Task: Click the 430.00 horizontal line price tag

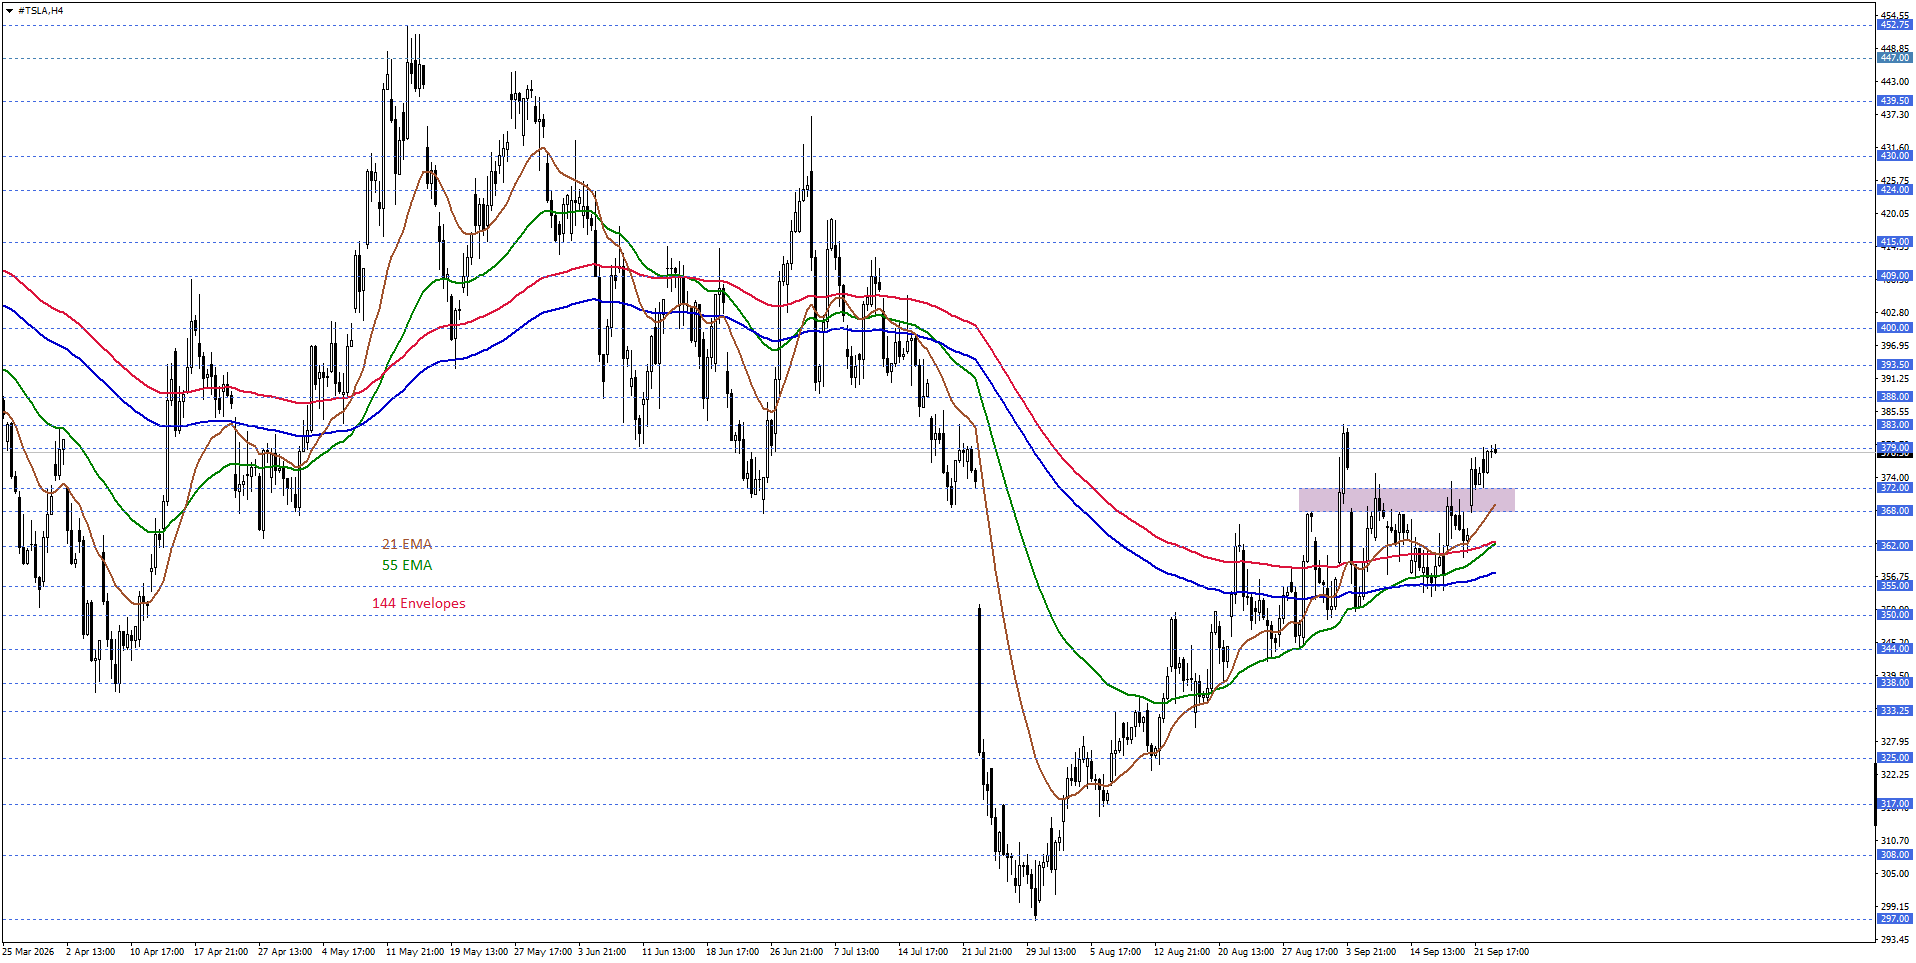Action: pyautogui.click(x=1895, y=156)
